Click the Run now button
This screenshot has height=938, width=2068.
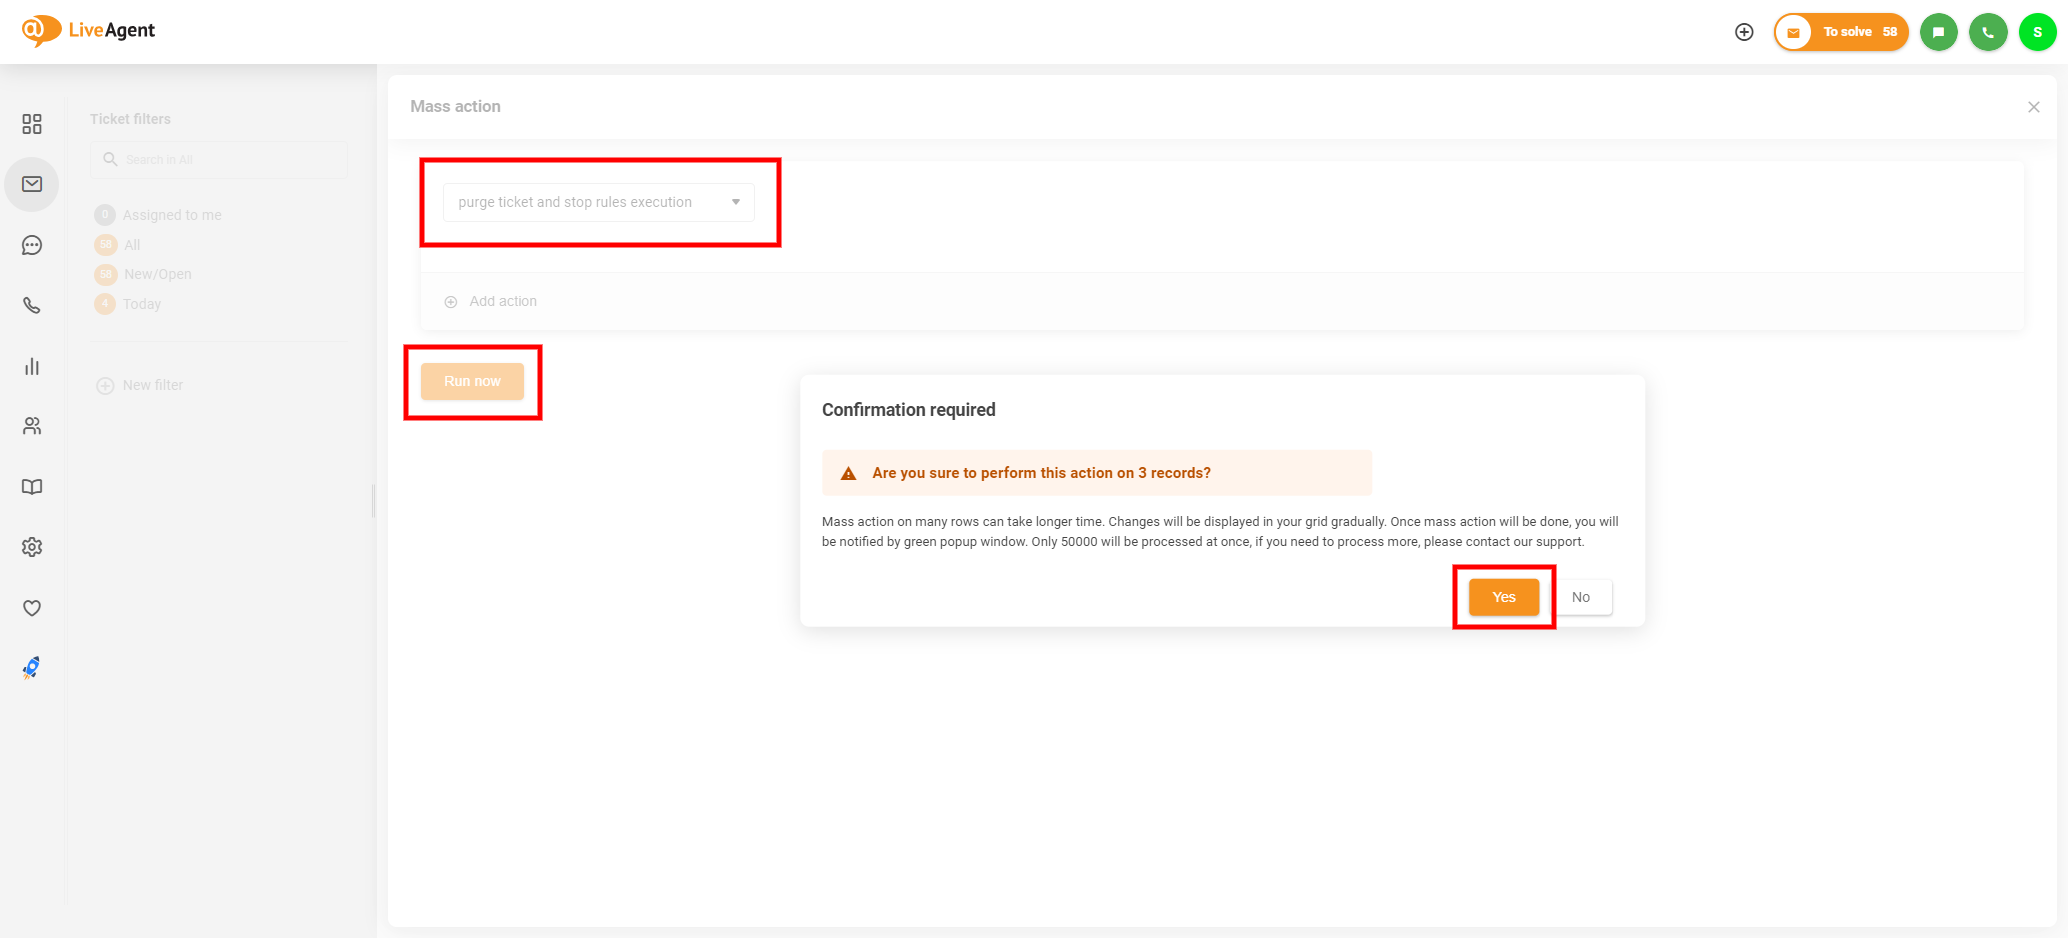[x=472, y=381]
